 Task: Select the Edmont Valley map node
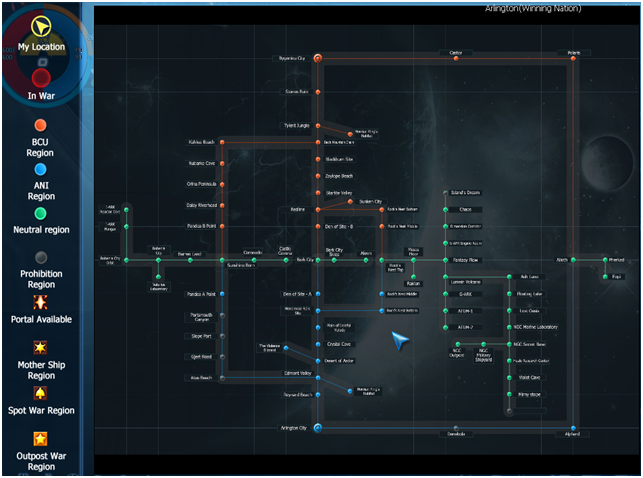point(318,378)
